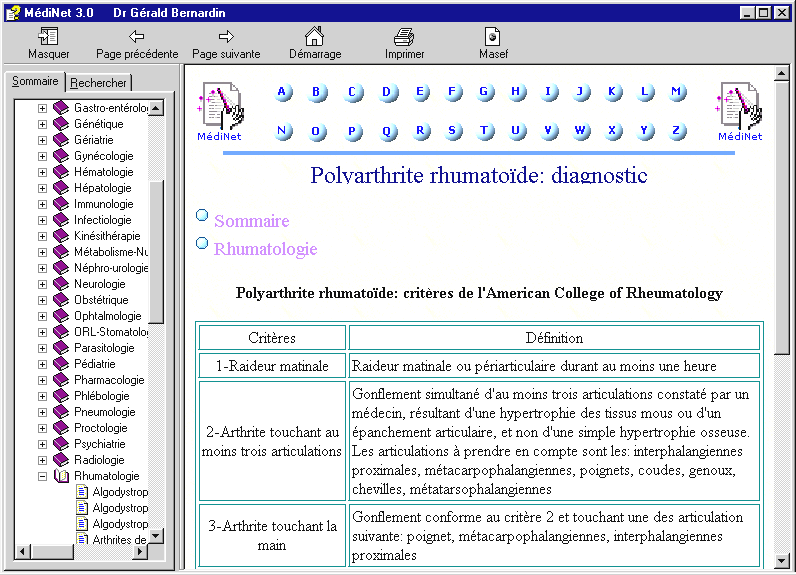Click the open Rhumatologie book icon
This screenshot has height=575, width=796.
[x=61, y=476]
